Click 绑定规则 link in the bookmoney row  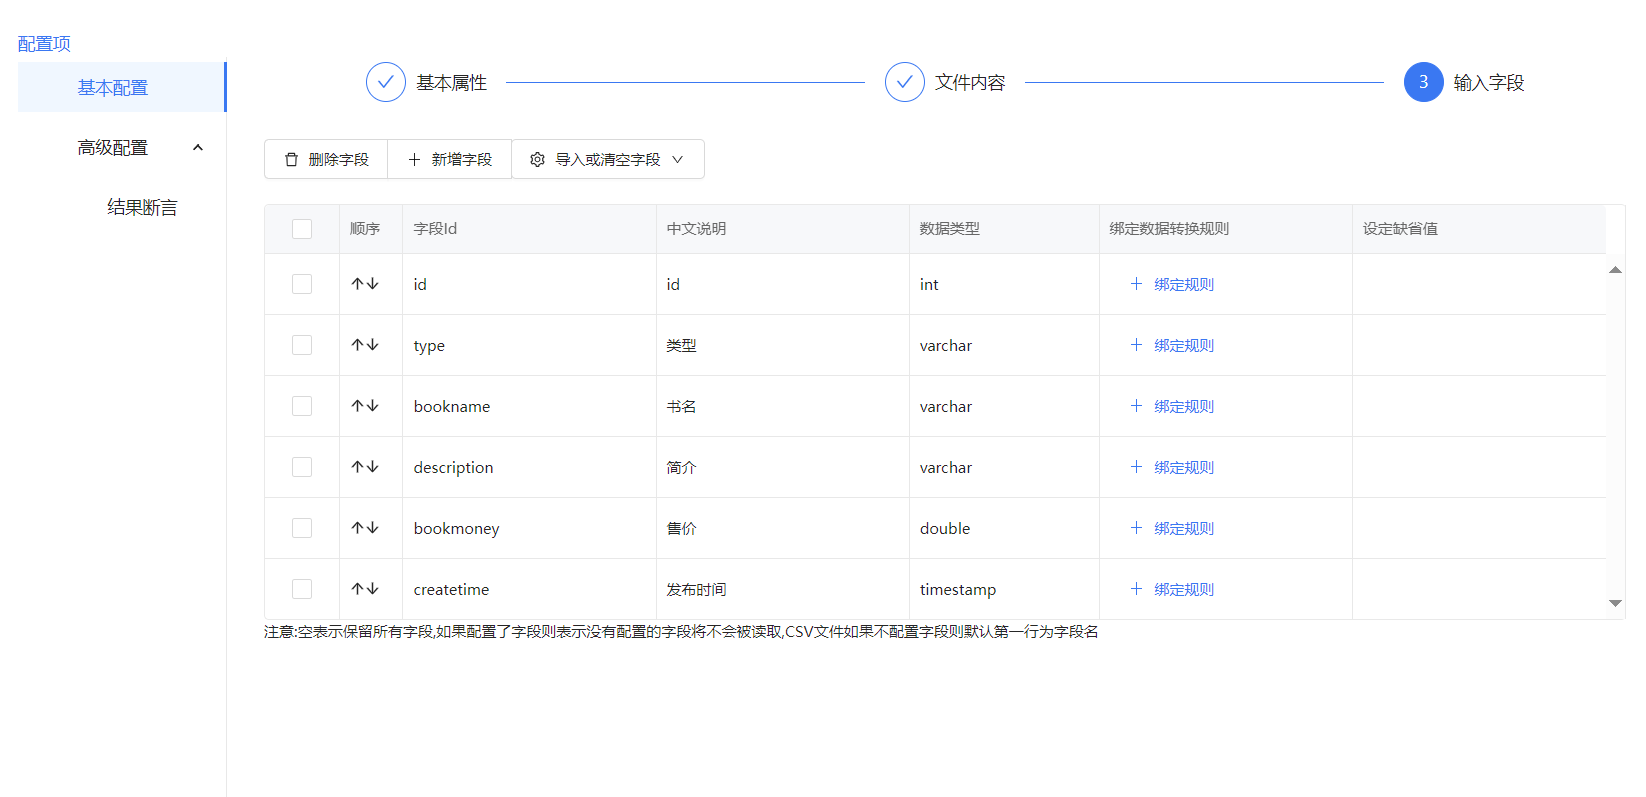point(1172,528)
